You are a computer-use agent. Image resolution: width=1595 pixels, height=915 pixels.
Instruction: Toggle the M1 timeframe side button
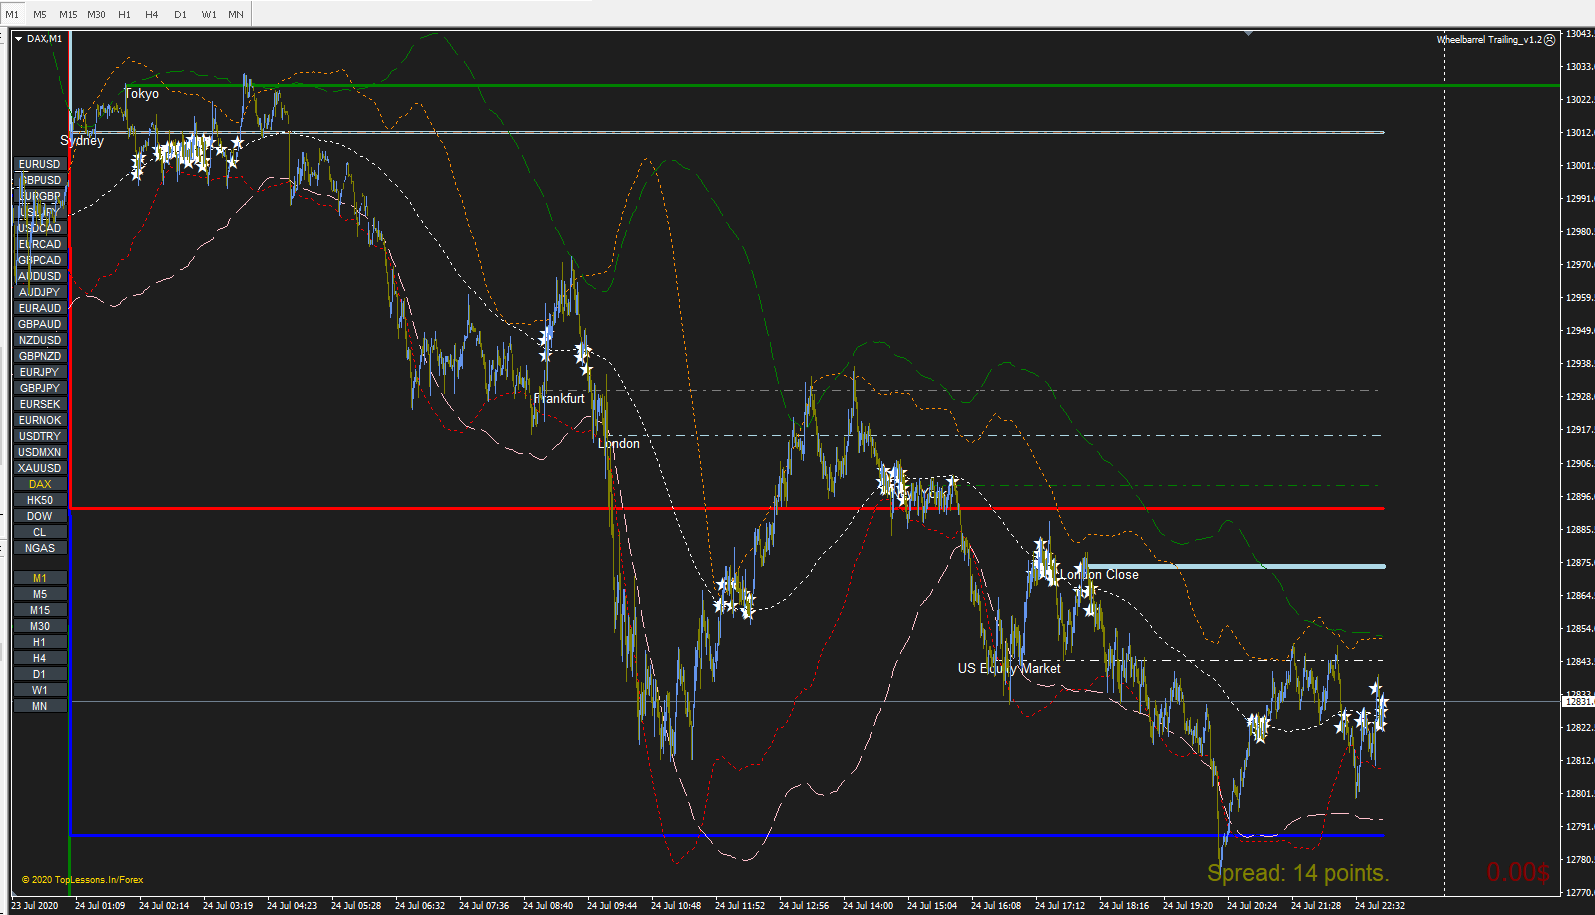40,578
